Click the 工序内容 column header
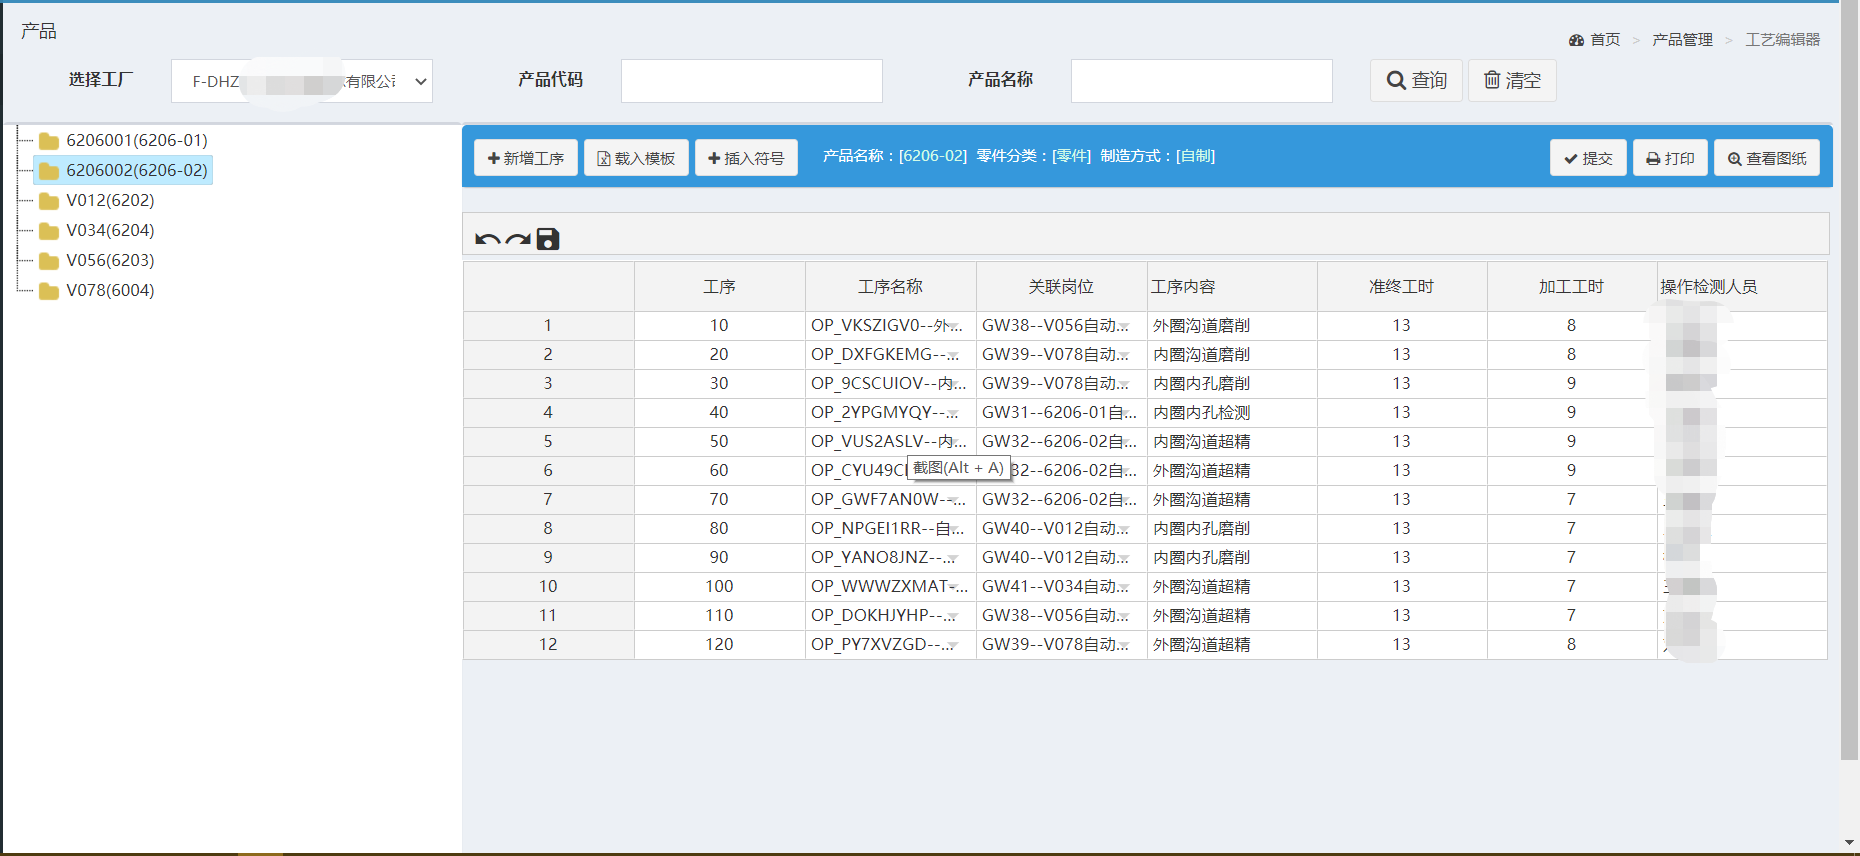Image resolution: width=1860 pixels, height=856 pixels. pyautogui.click(x=1232, y=287)
